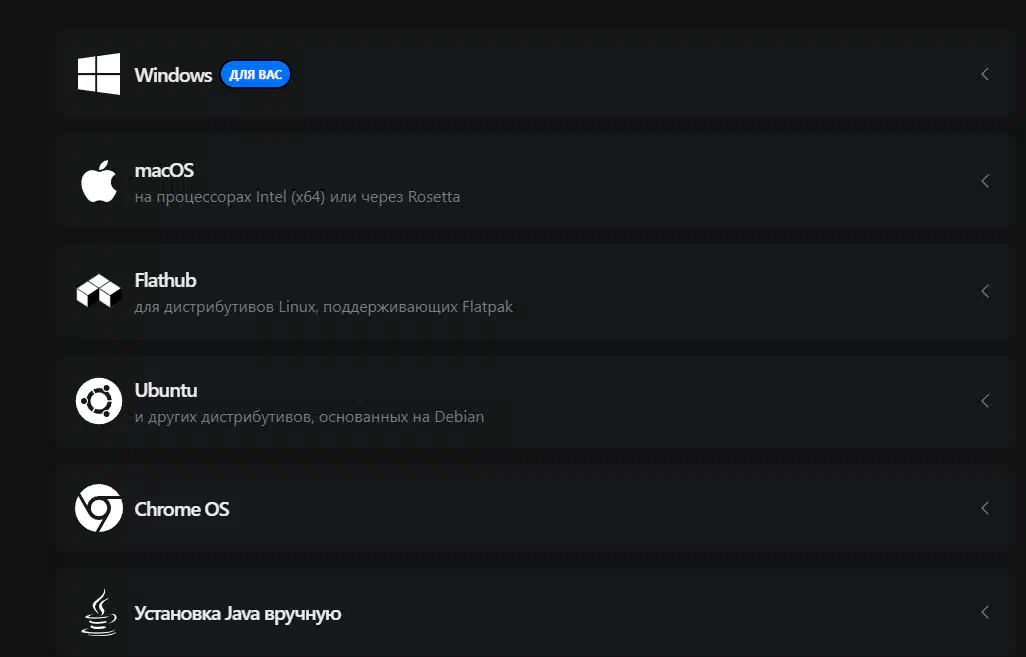Open the macOS heading label

tap(164, 171)
